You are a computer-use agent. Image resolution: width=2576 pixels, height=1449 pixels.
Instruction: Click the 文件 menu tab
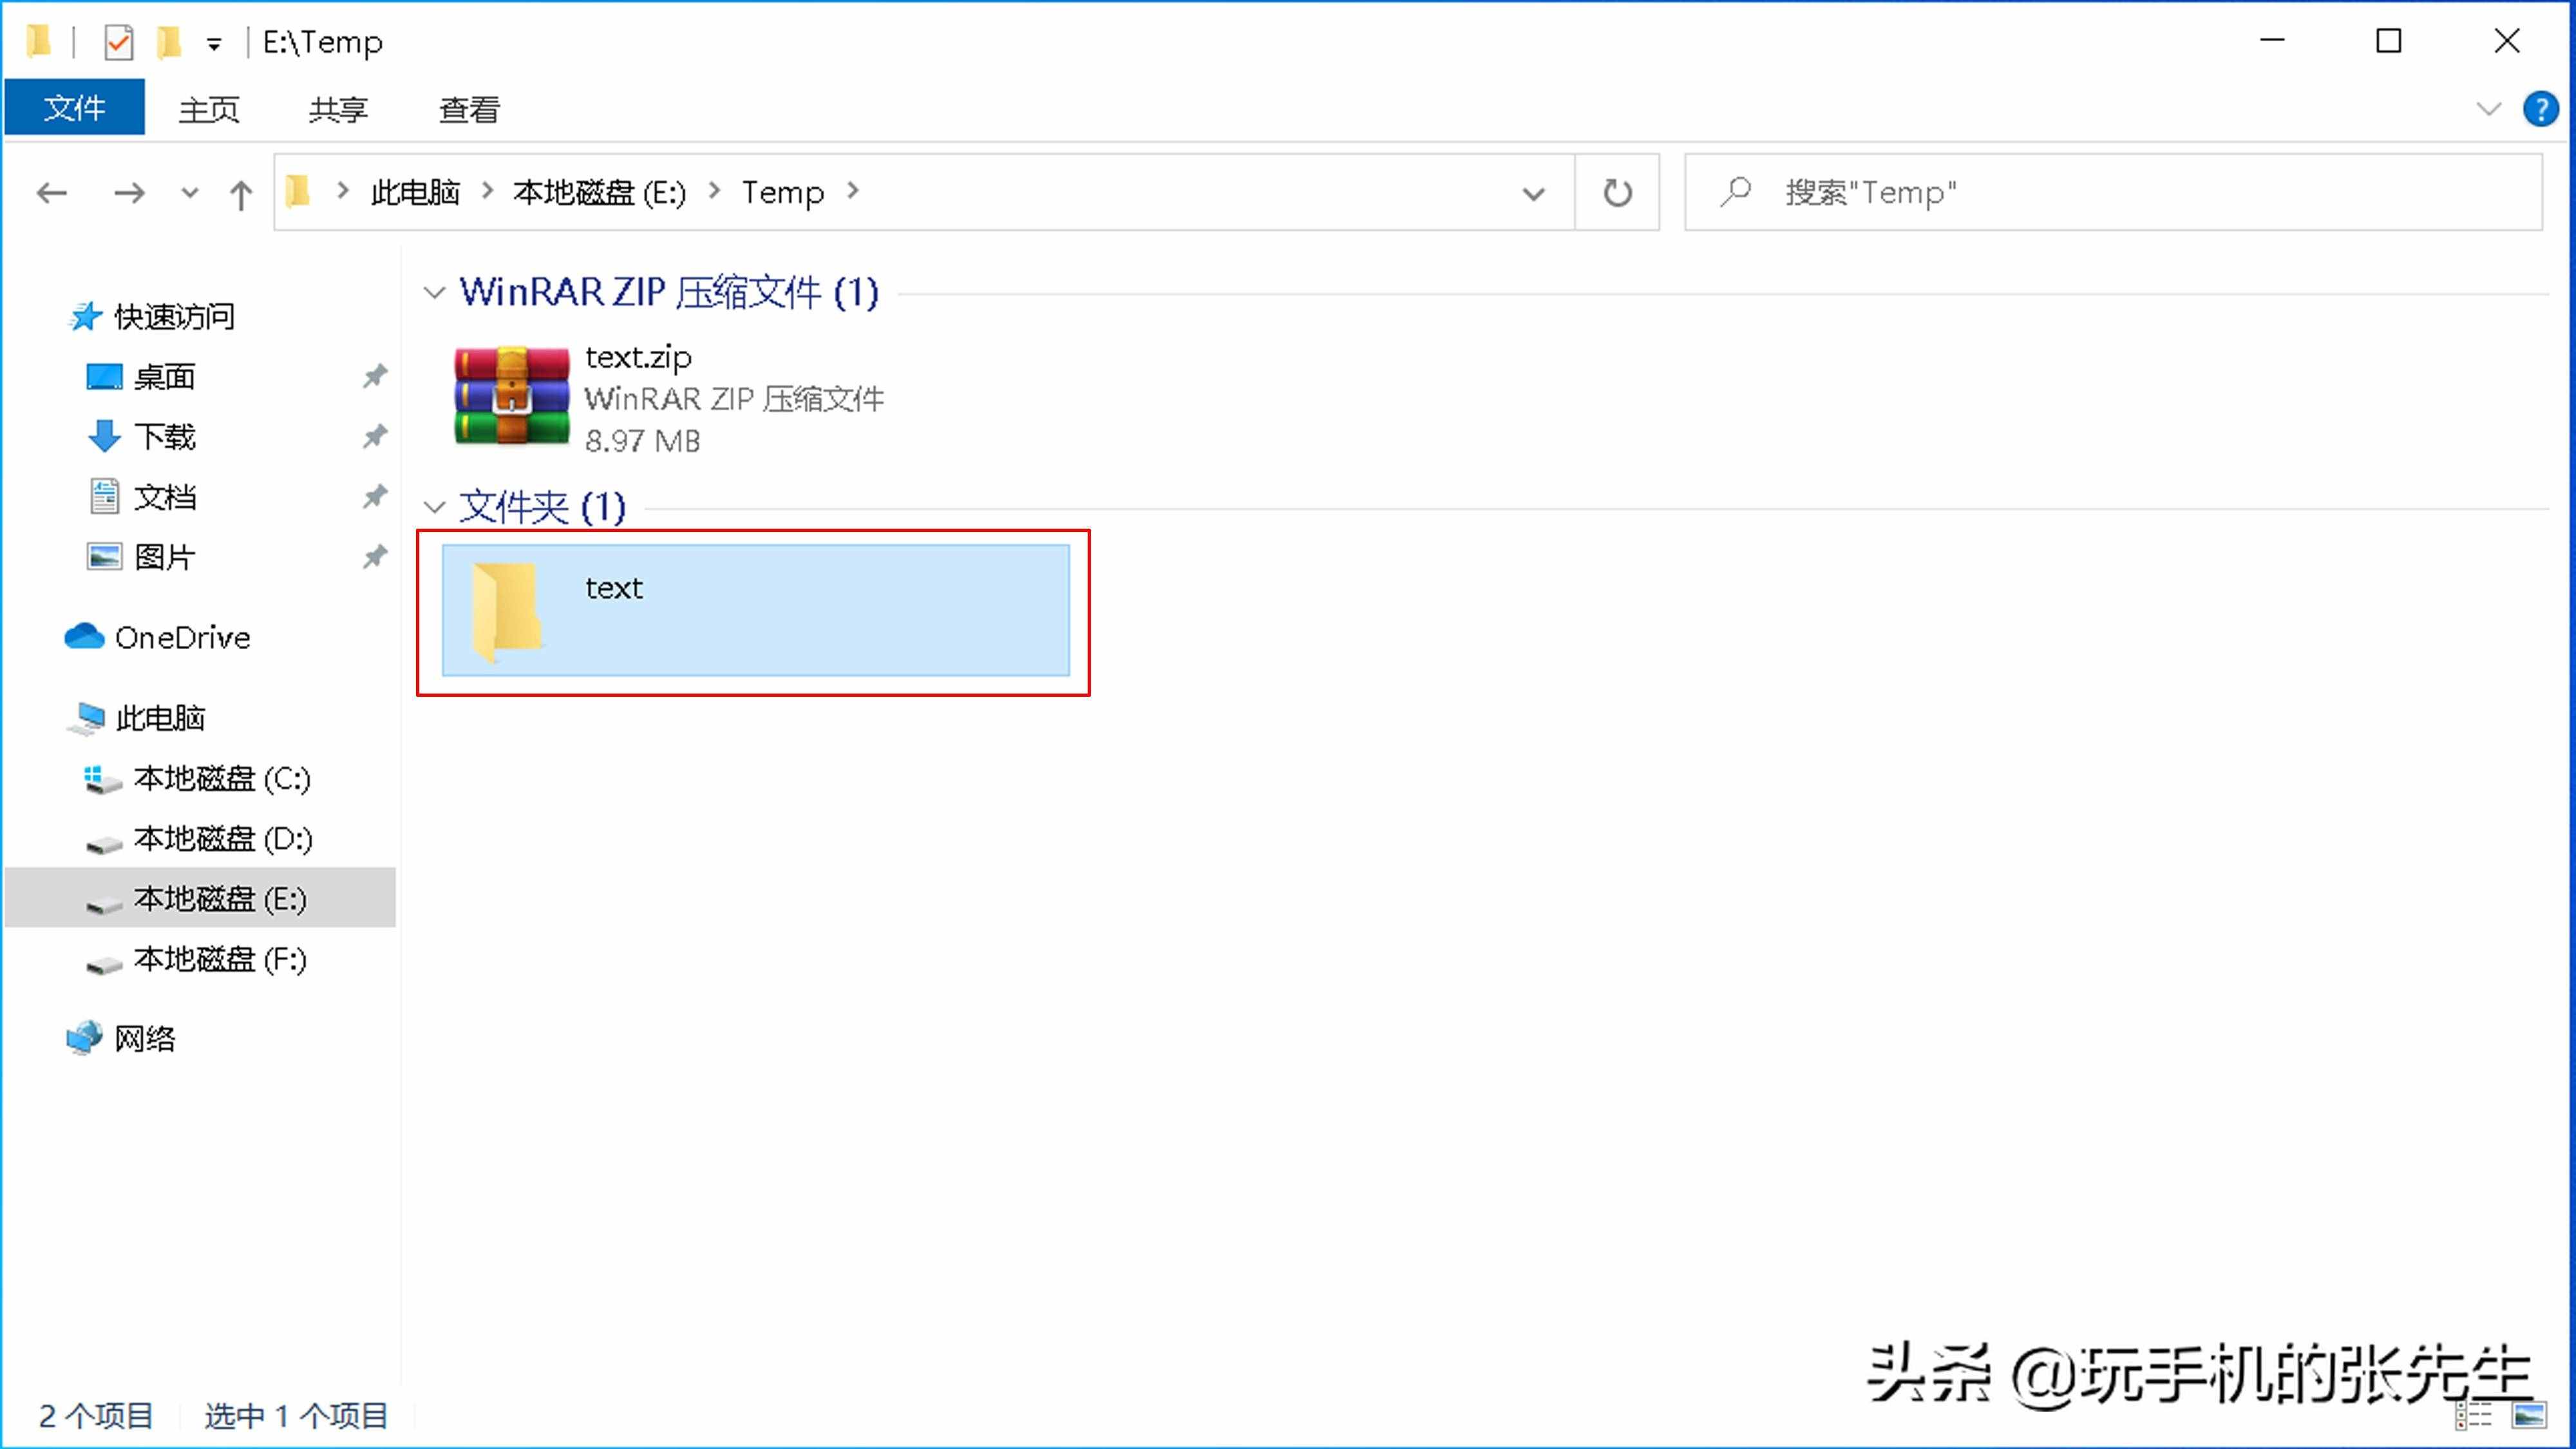point(74,109)
